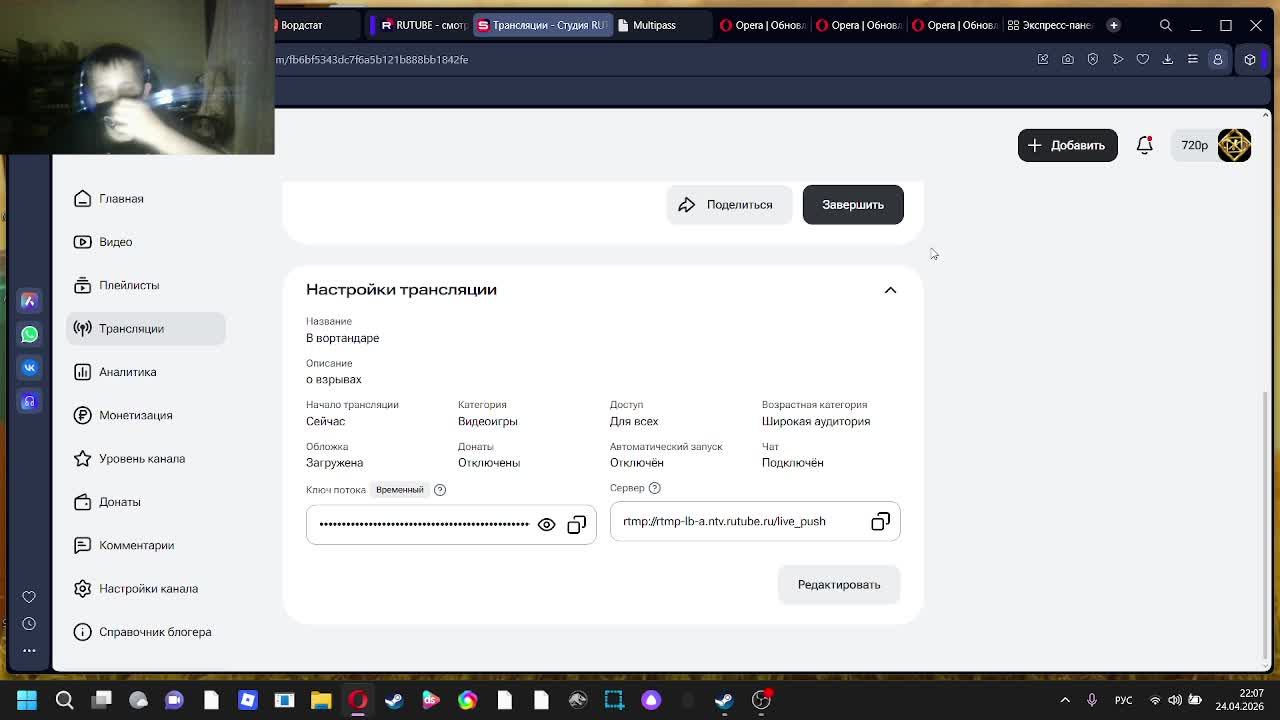Image resolution: width=1280 pixels, height=720 pixels.
Task: Take a snapshot with Opera camera icon
Action: click(1068, 59)
